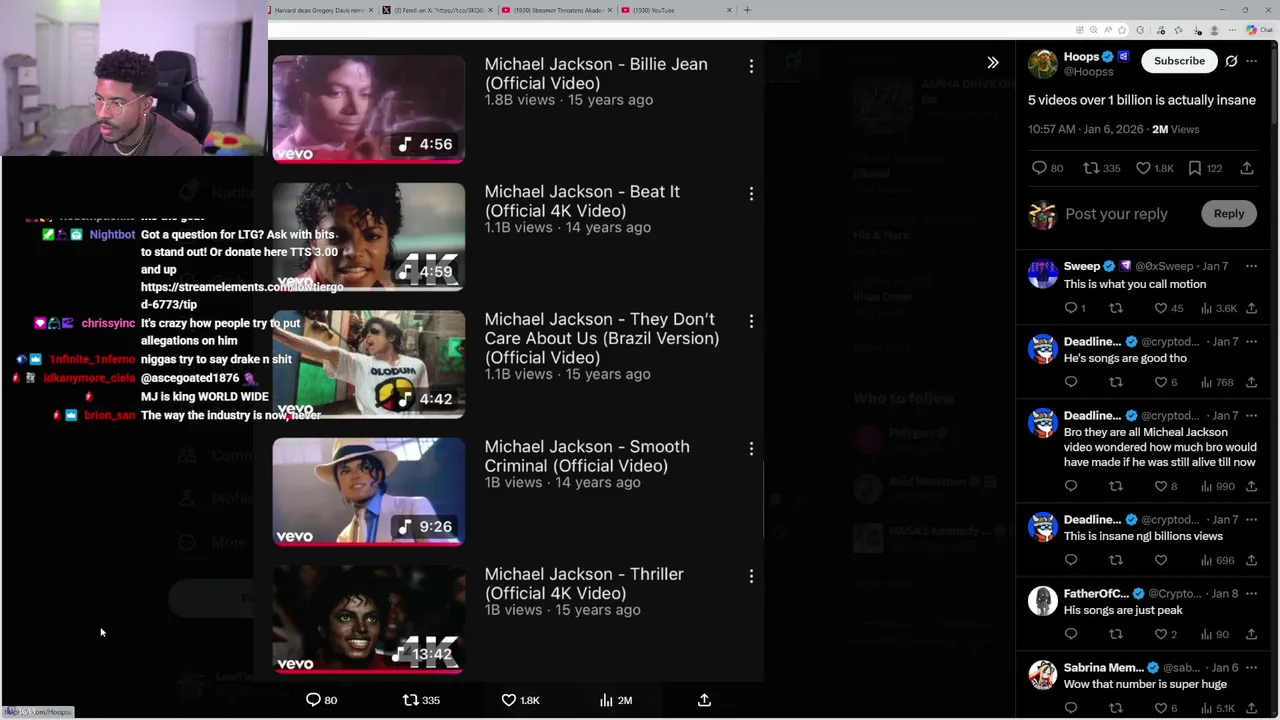Open more menu on 'This is insane ngl' reply
Screen dimensions: 1280x720
pyautogui.click(x=1250, y=519)
